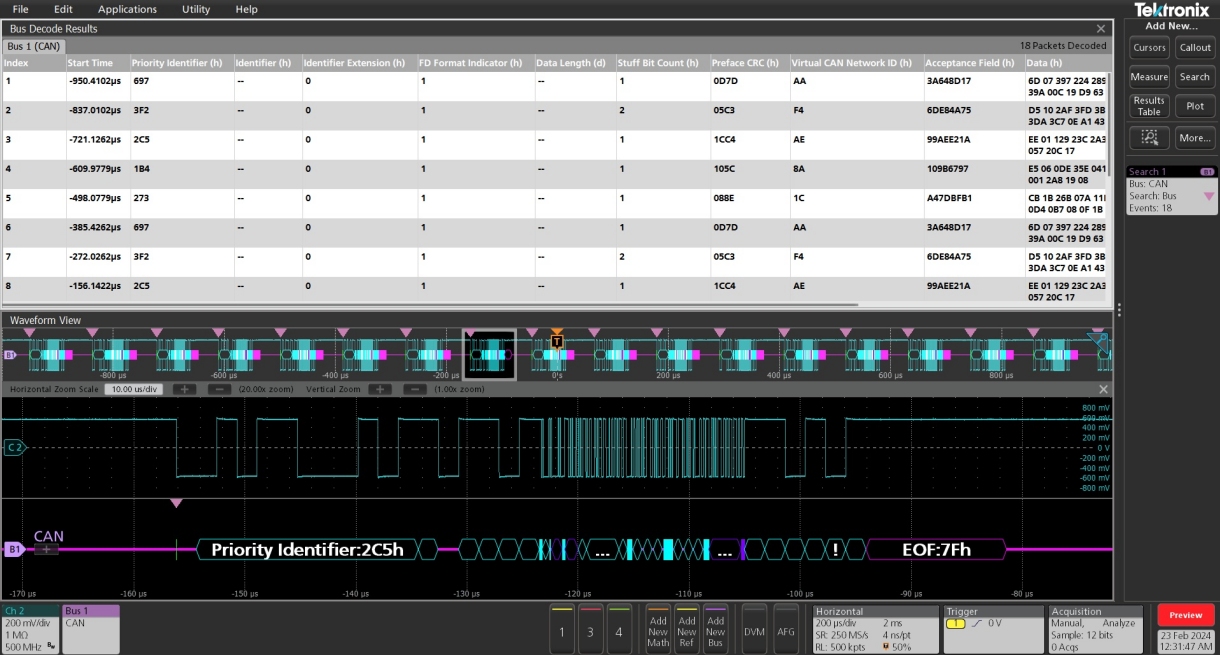
Task: Add new Cursors from the Add New panel
Action: tap(1149, 46)
